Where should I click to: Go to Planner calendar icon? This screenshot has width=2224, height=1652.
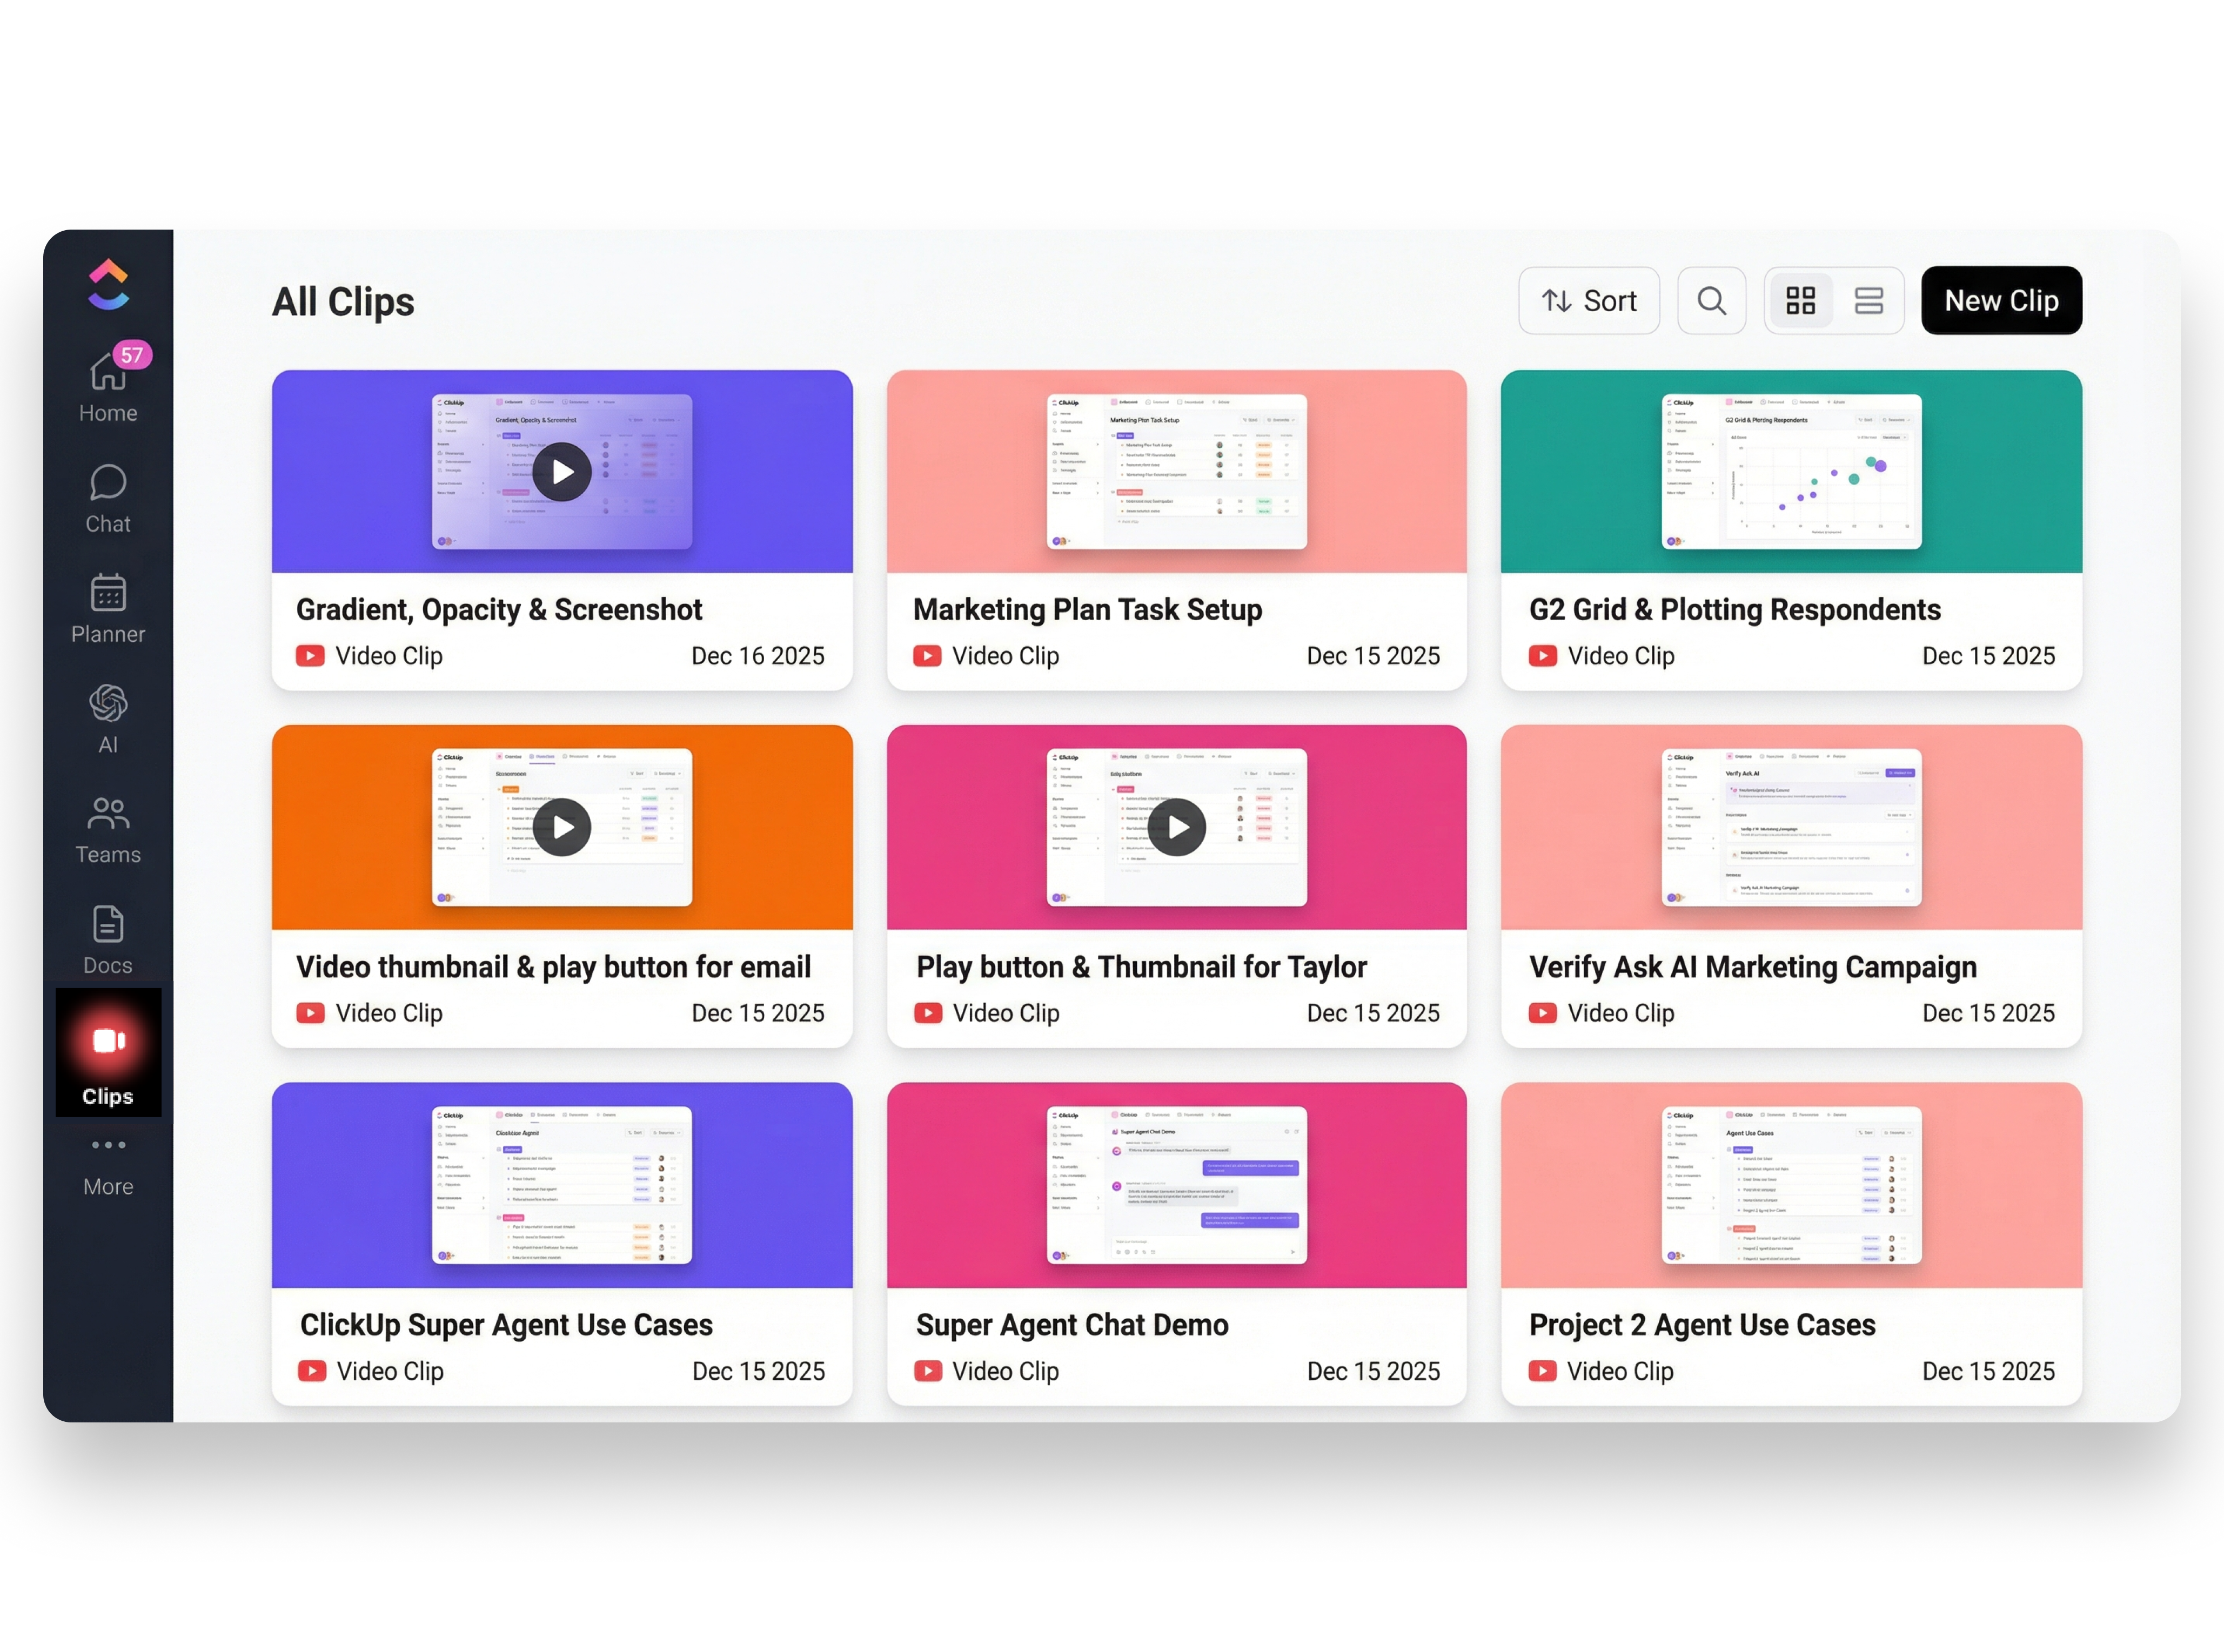click(x=108, y=594)
